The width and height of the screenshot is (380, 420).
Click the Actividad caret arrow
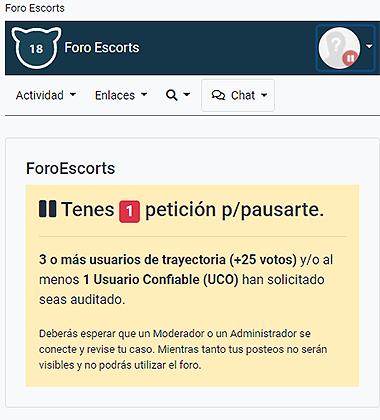point(73,95)
